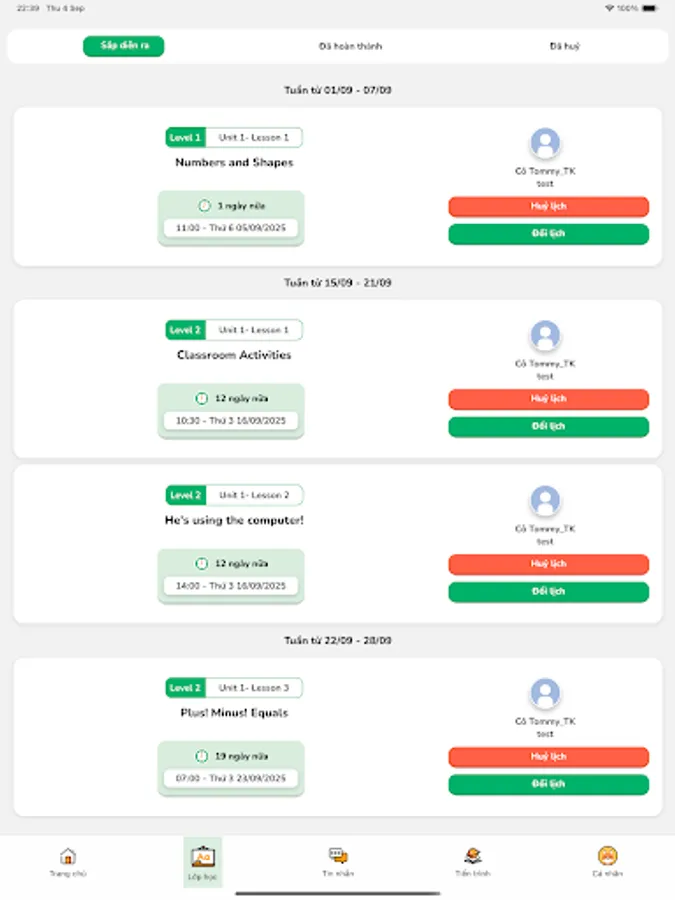Image resolution: width=675 pixels, height=900 pixels.
Task: Click clock icon beside 19 ngày nữa
Action: [x=201, y=756]
